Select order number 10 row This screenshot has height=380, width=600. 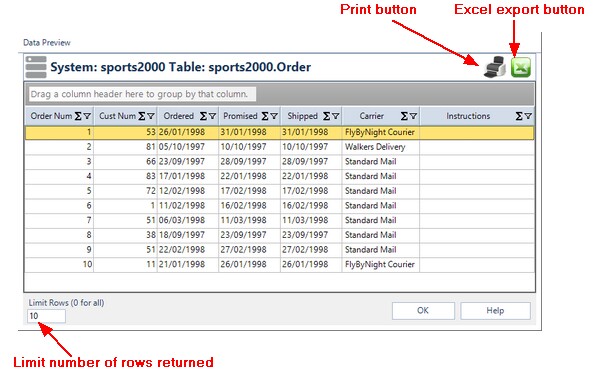point(279,265)
